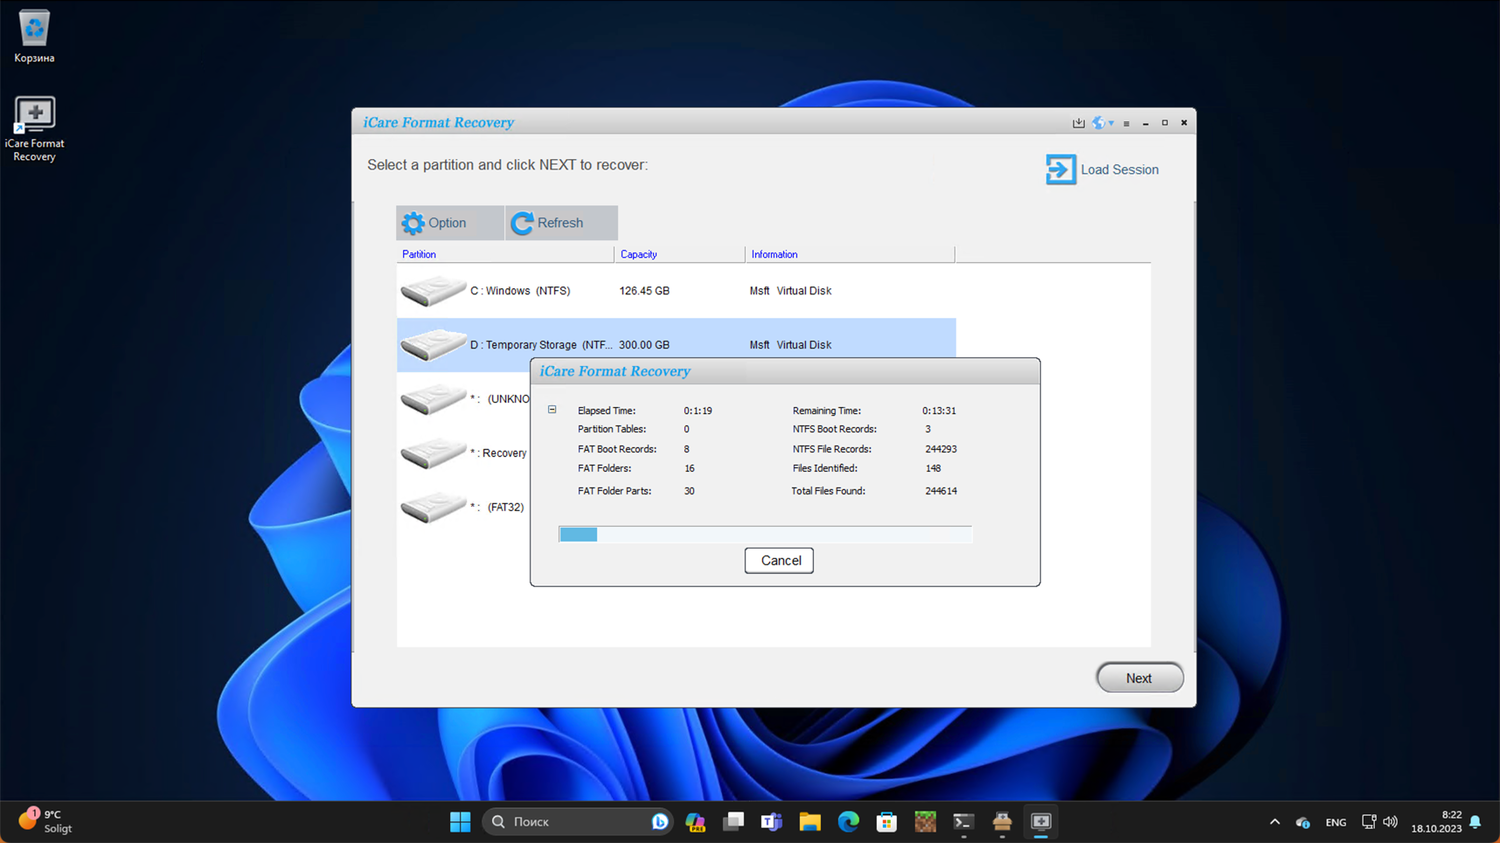Viewport: 1500px width, 843px height.
Task: Click the 300.00 GB capacity value
Action: [644, 345]
